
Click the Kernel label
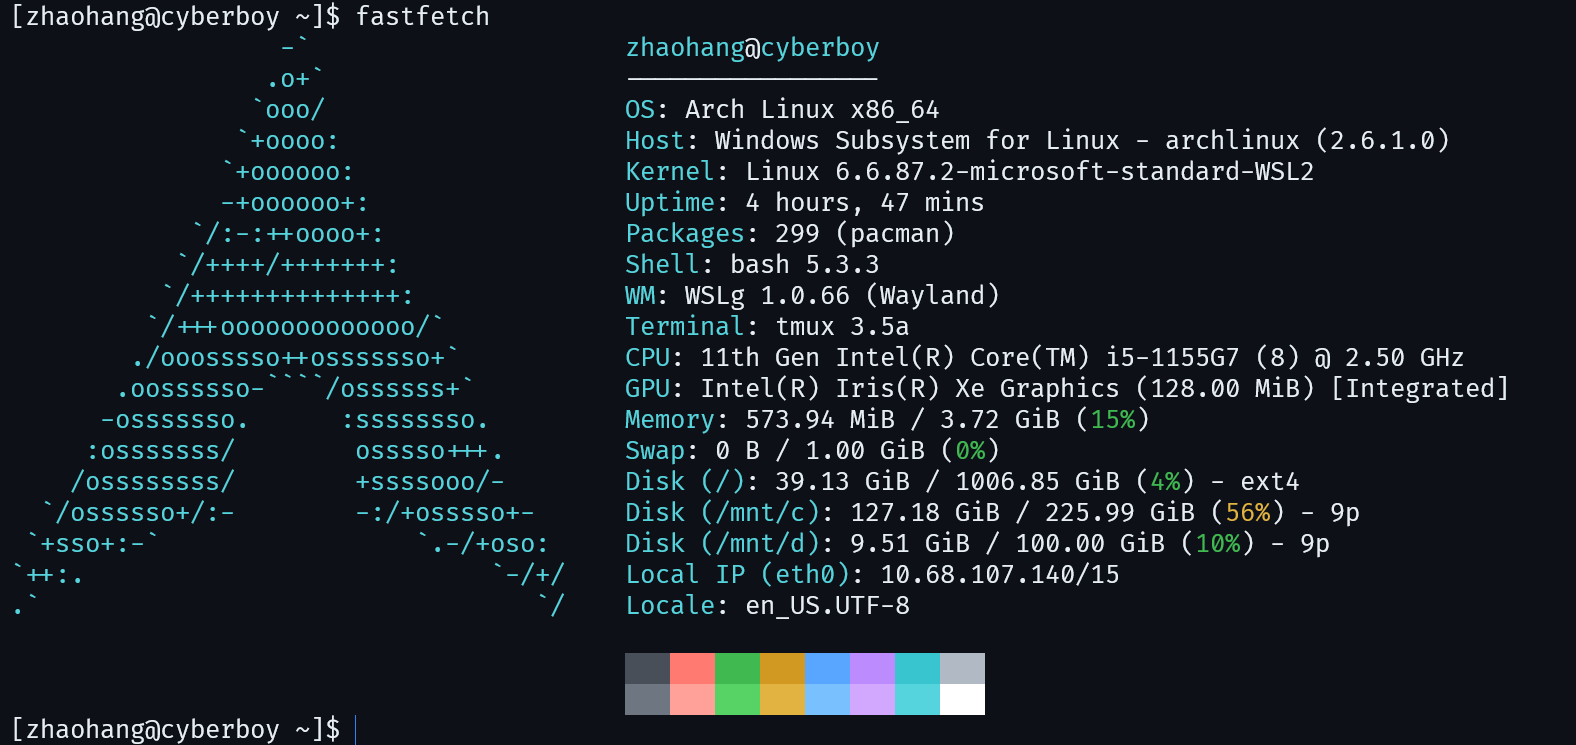pyautogui.click(x=670, y=172)
